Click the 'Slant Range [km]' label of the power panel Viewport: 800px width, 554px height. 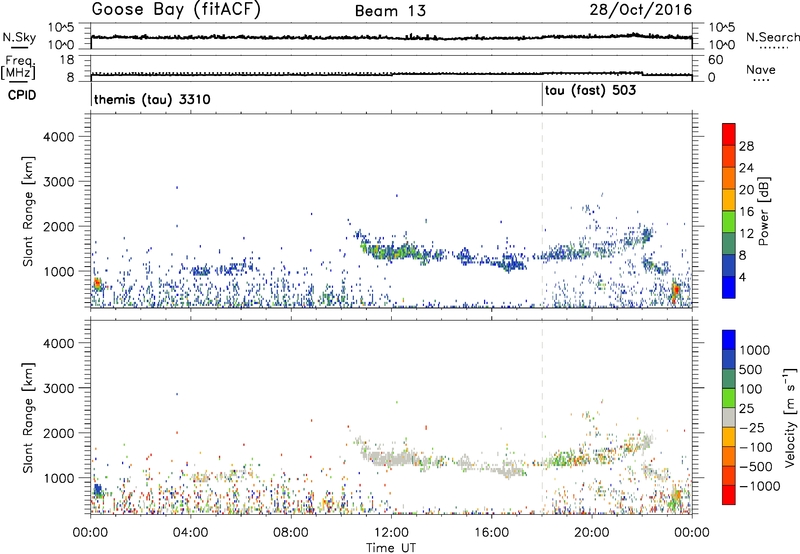click(x=28, y=211)
